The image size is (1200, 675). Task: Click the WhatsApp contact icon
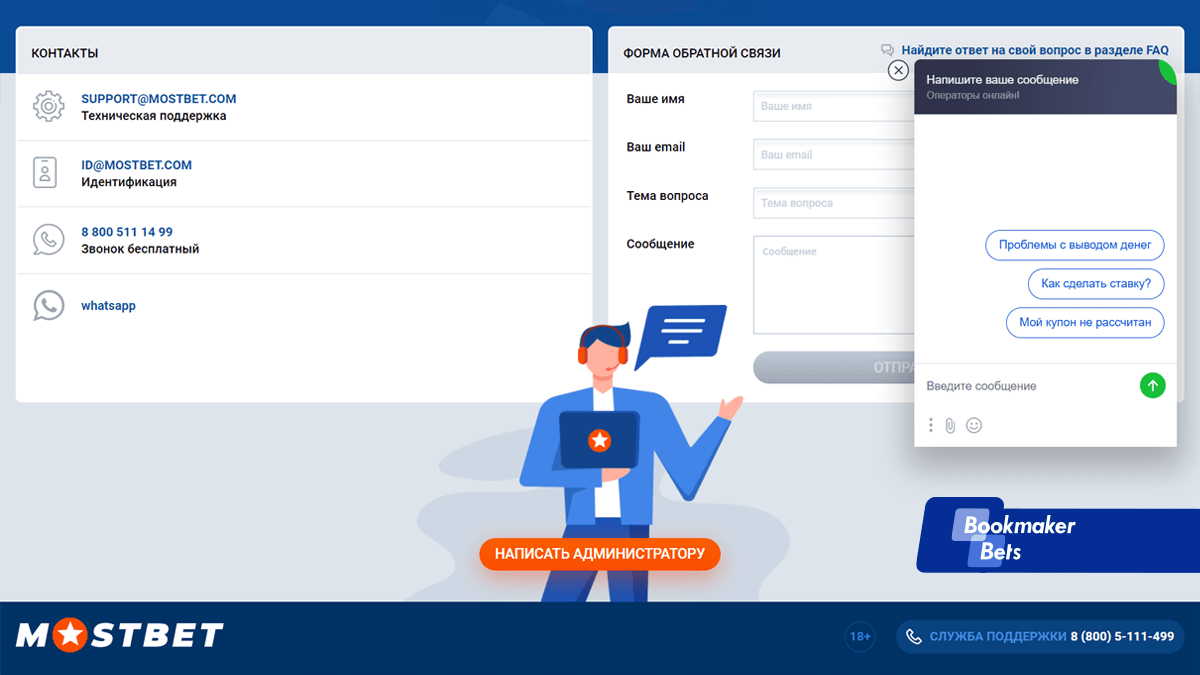(x=48, y=306)
